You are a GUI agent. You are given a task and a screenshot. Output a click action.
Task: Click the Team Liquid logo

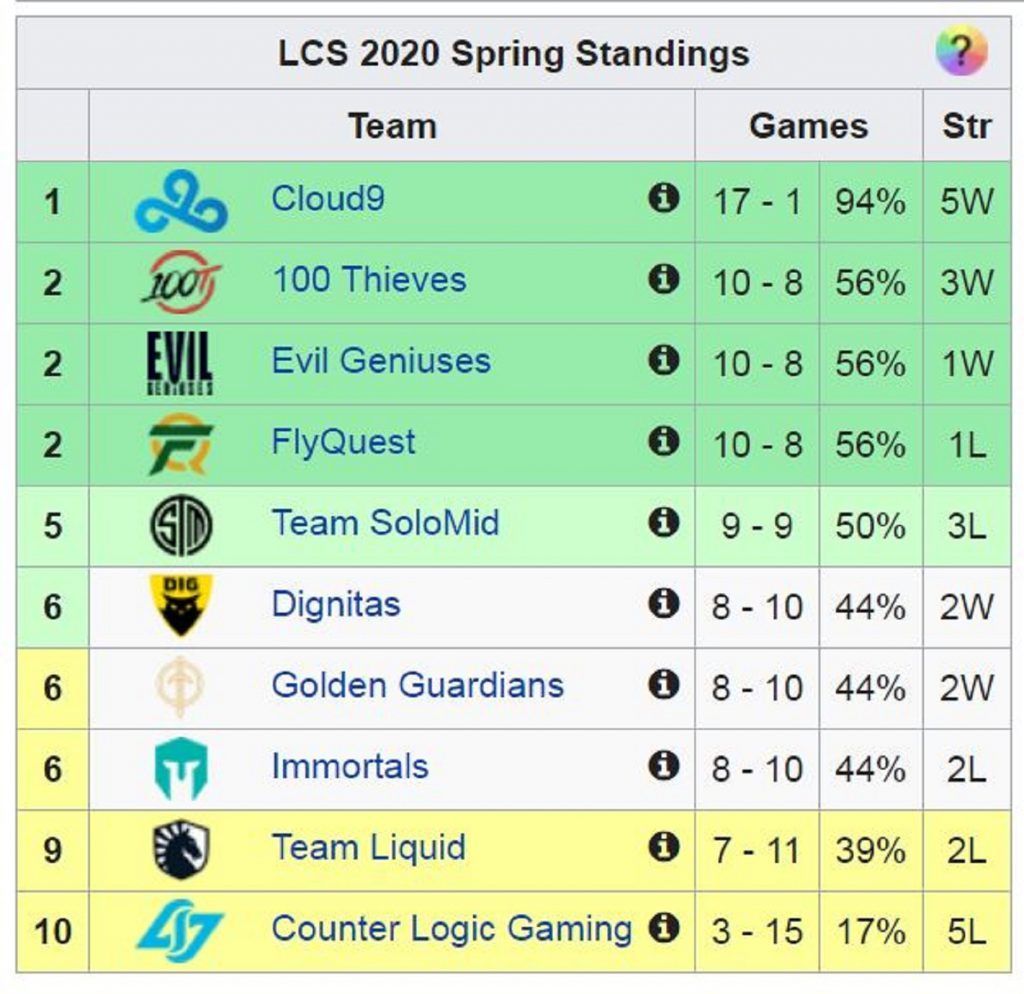pyautogui.click(x=181, y=849)
